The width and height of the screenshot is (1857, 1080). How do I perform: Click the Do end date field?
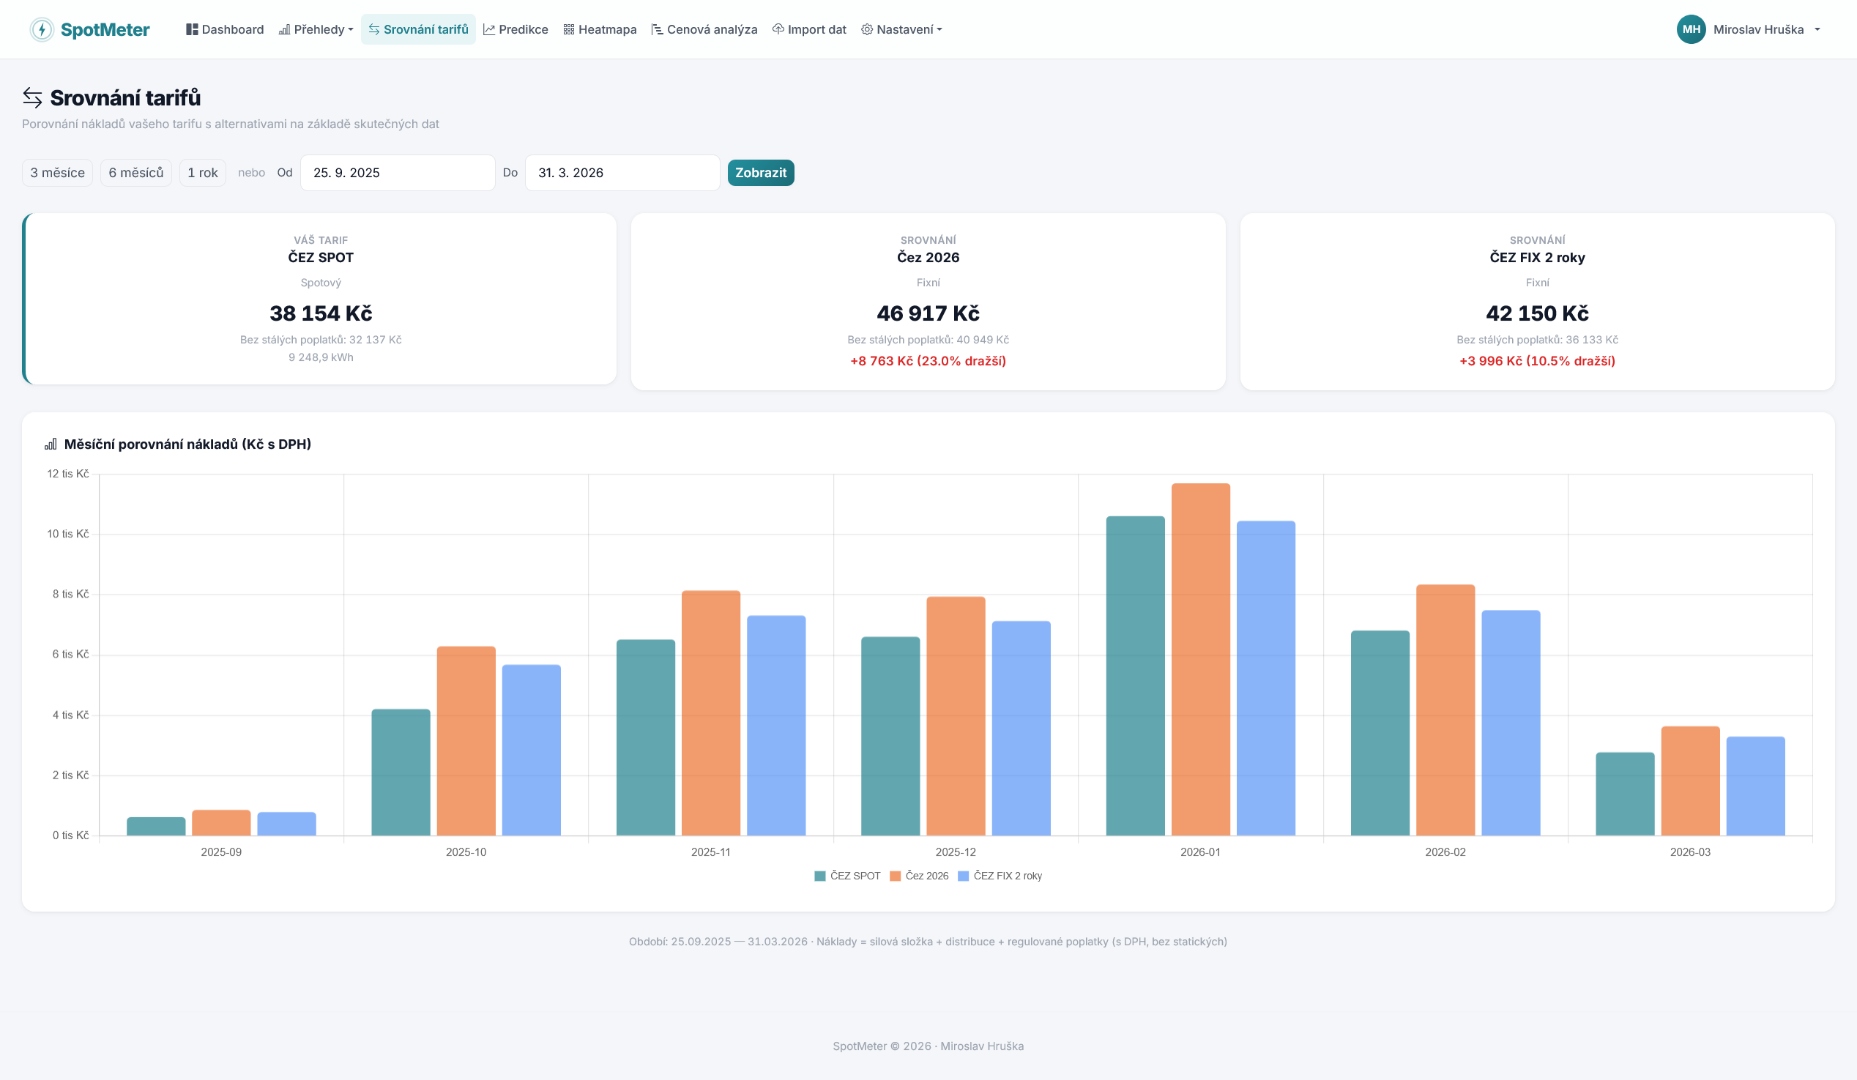pyautogui.click(x=622, y=173)
